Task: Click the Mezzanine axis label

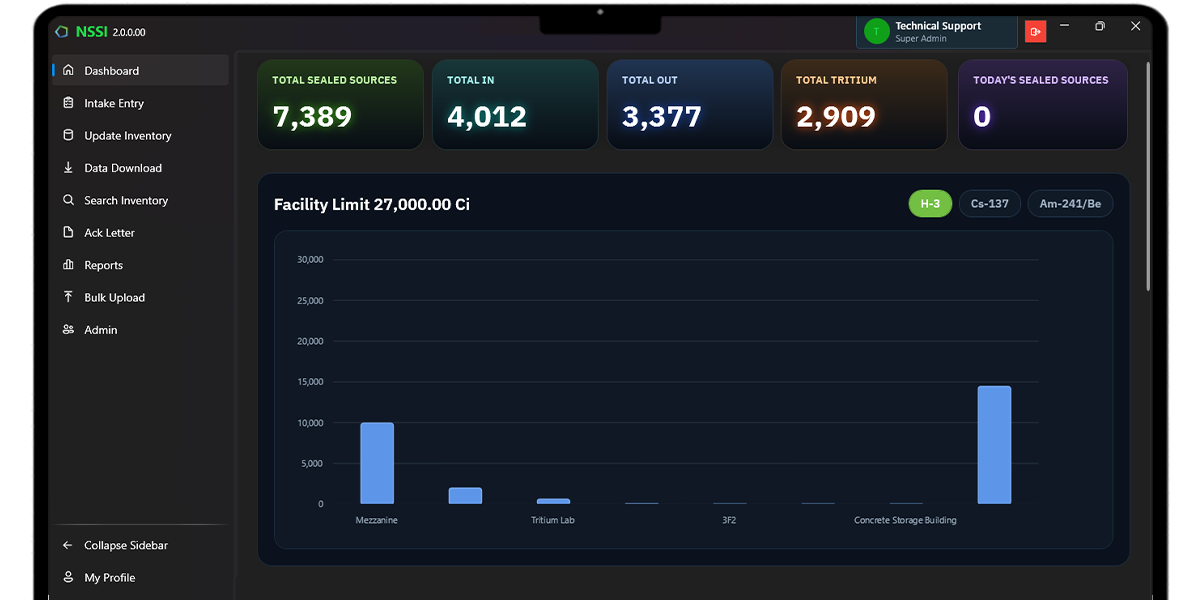Action: point(377,520)
